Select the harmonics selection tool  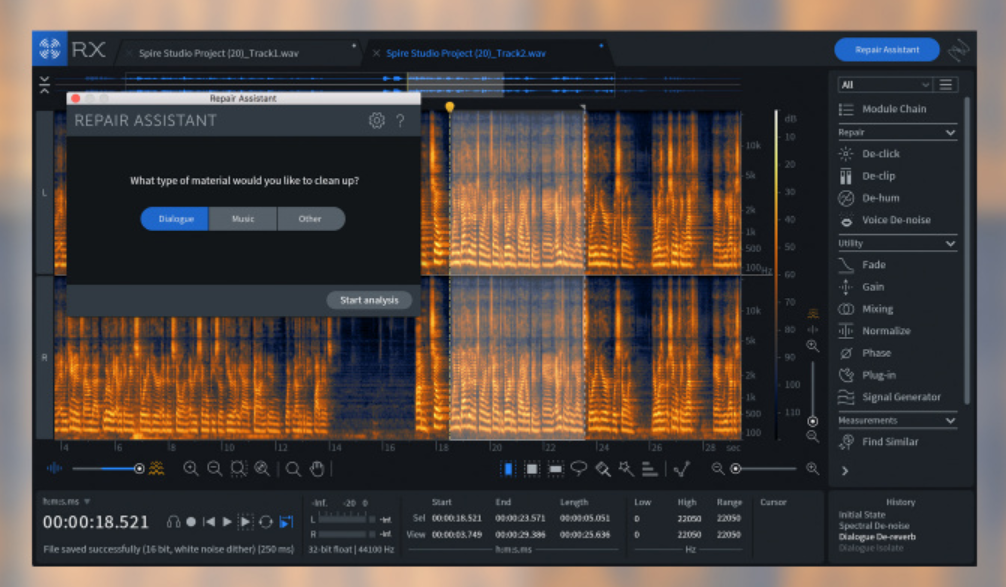point(649,469)
